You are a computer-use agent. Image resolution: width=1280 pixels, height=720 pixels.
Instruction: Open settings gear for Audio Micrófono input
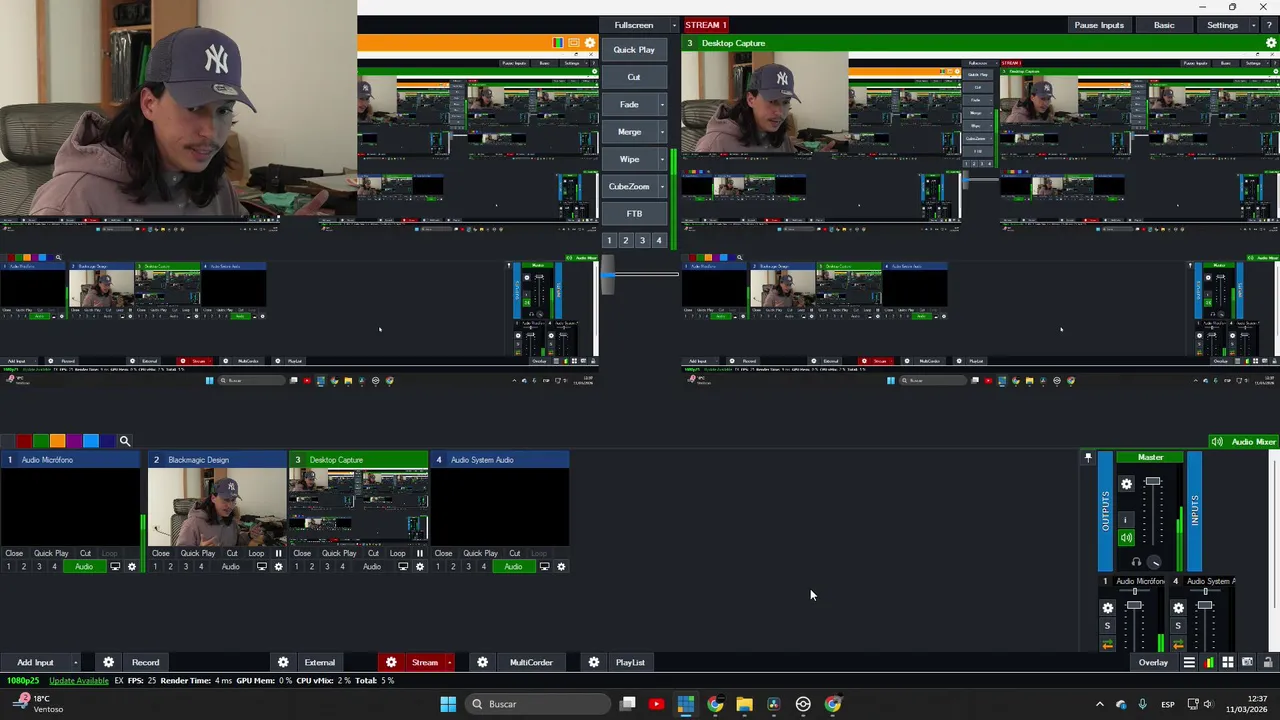coord(131,567)
